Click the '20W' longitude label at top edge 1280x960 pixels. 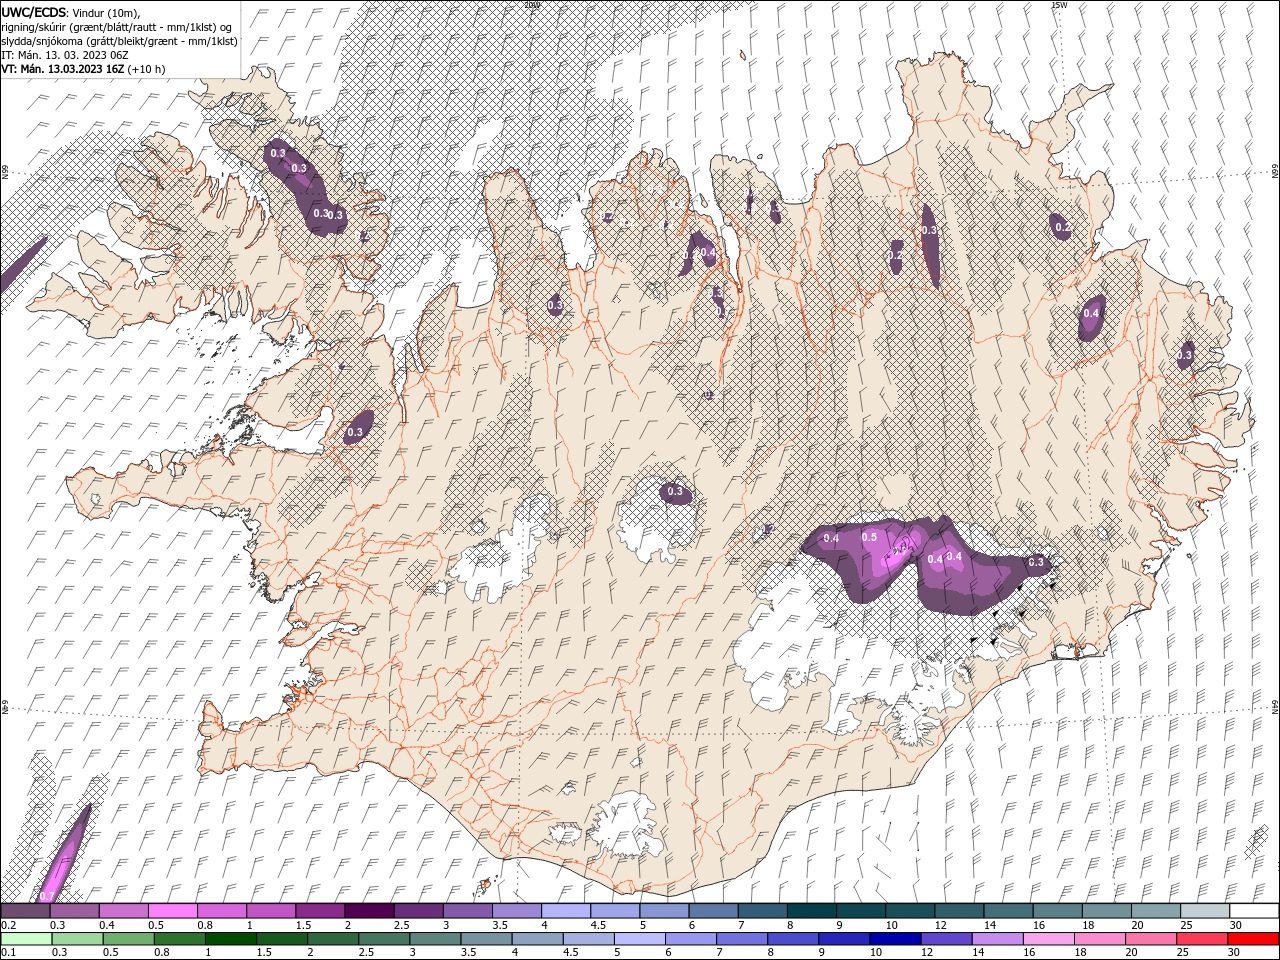tap(531, 5)
